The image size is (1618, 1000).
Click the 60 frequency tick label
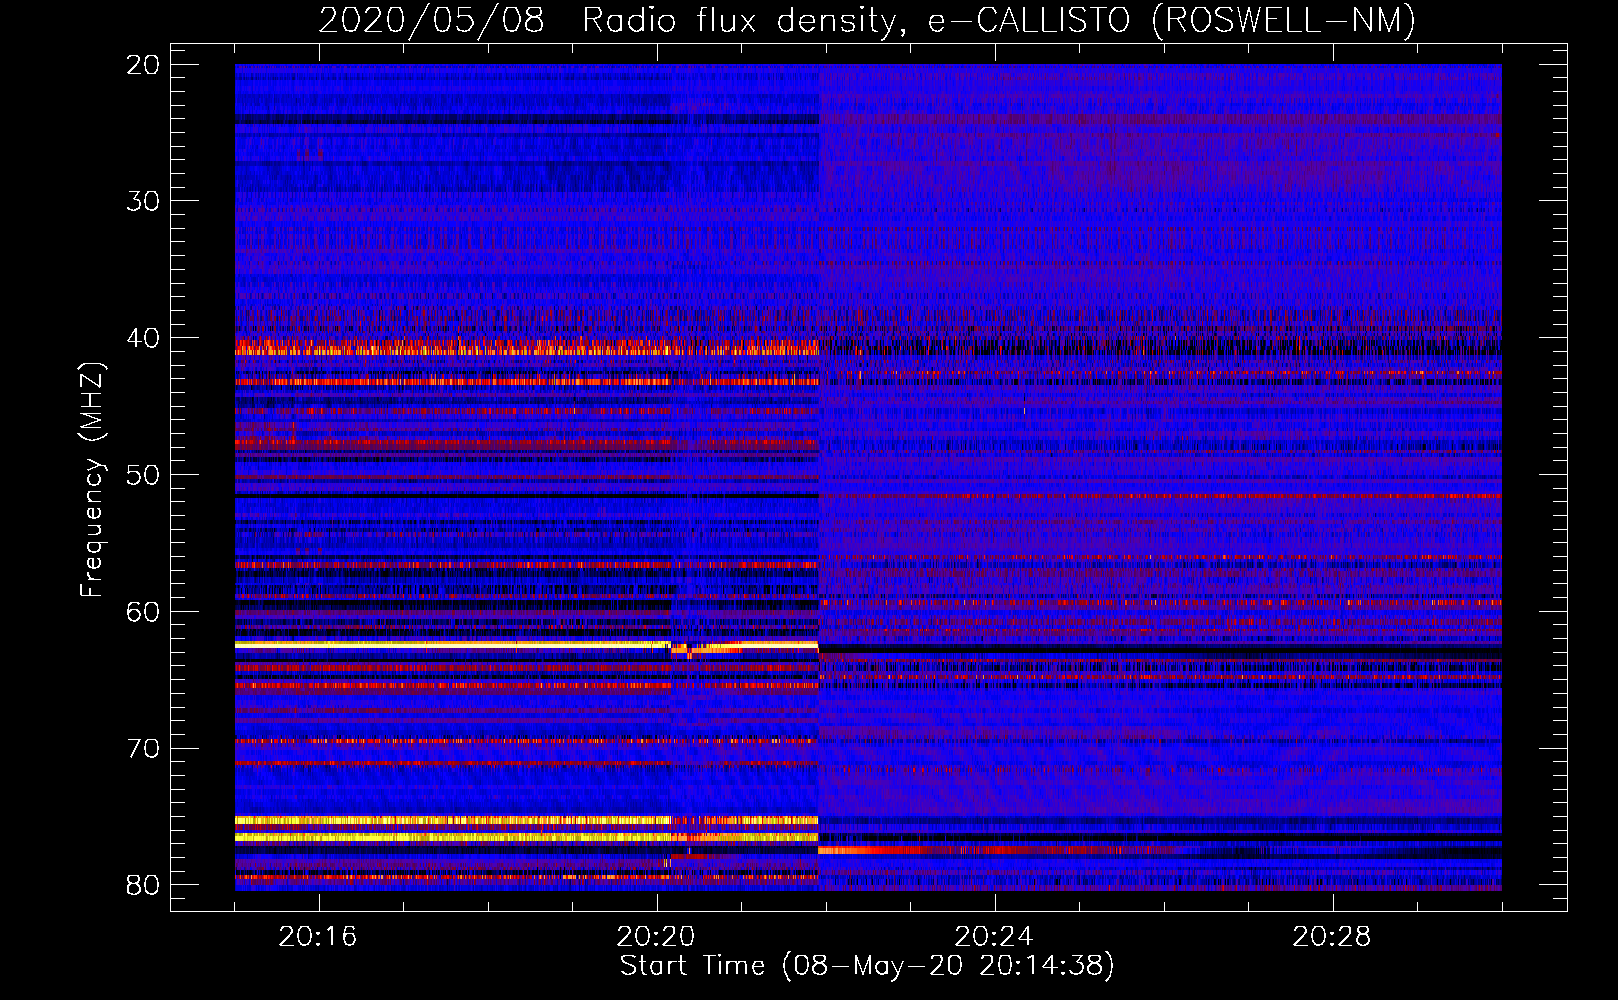pos(143,612)
